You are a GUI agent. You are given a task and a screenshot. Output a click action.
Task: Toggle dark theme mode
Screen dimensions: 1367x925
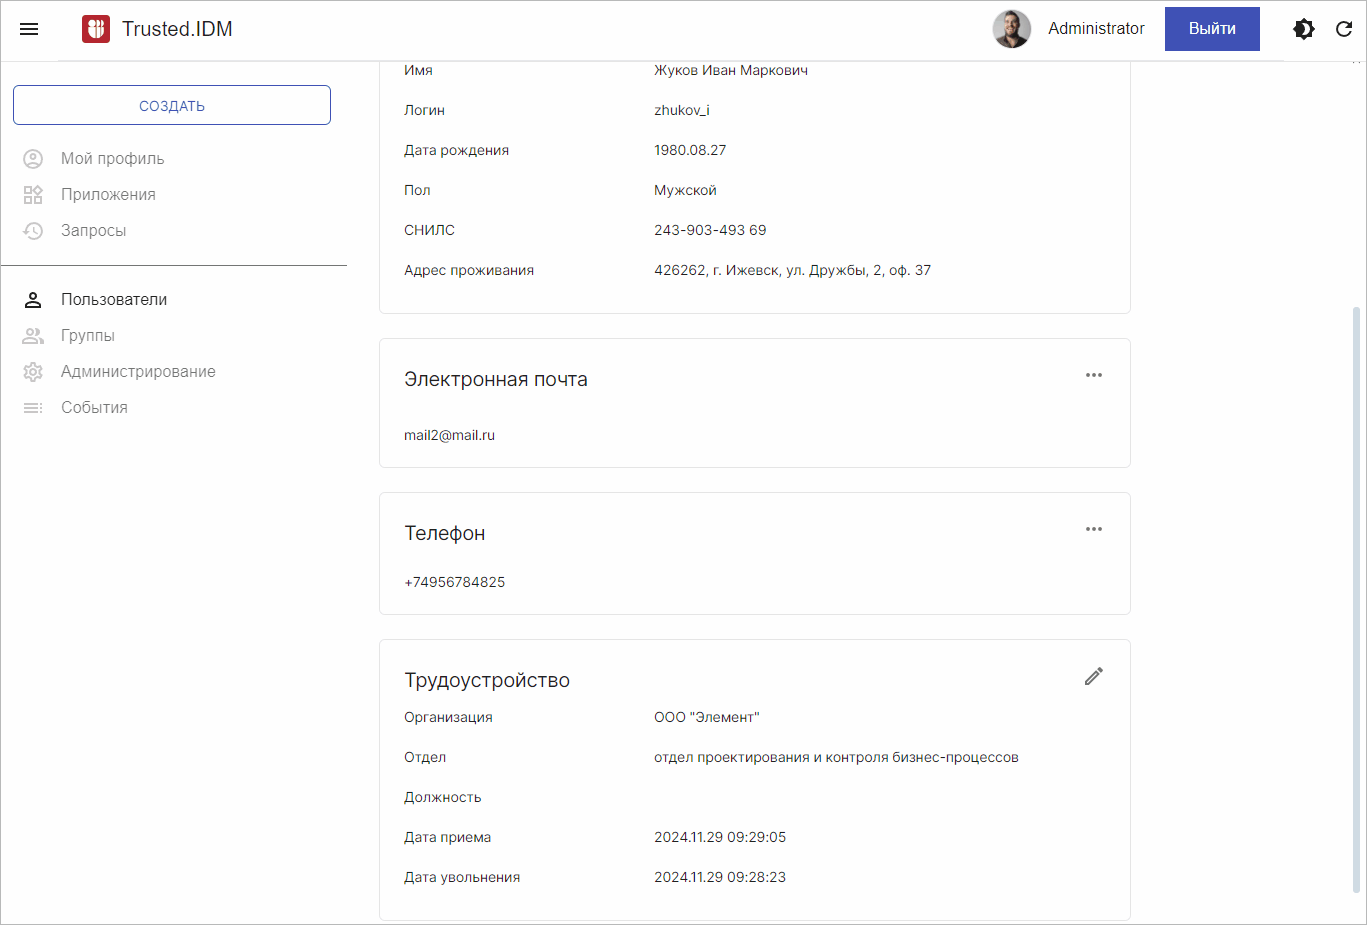(1304, 29)
